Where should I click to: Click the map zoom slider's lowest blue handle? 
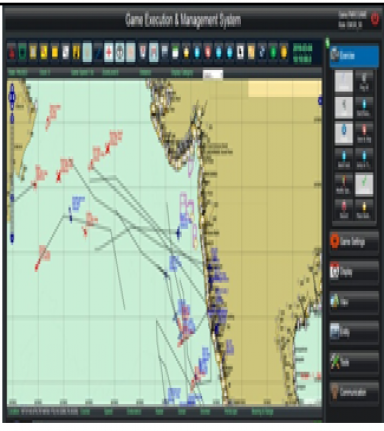(12, 238)
